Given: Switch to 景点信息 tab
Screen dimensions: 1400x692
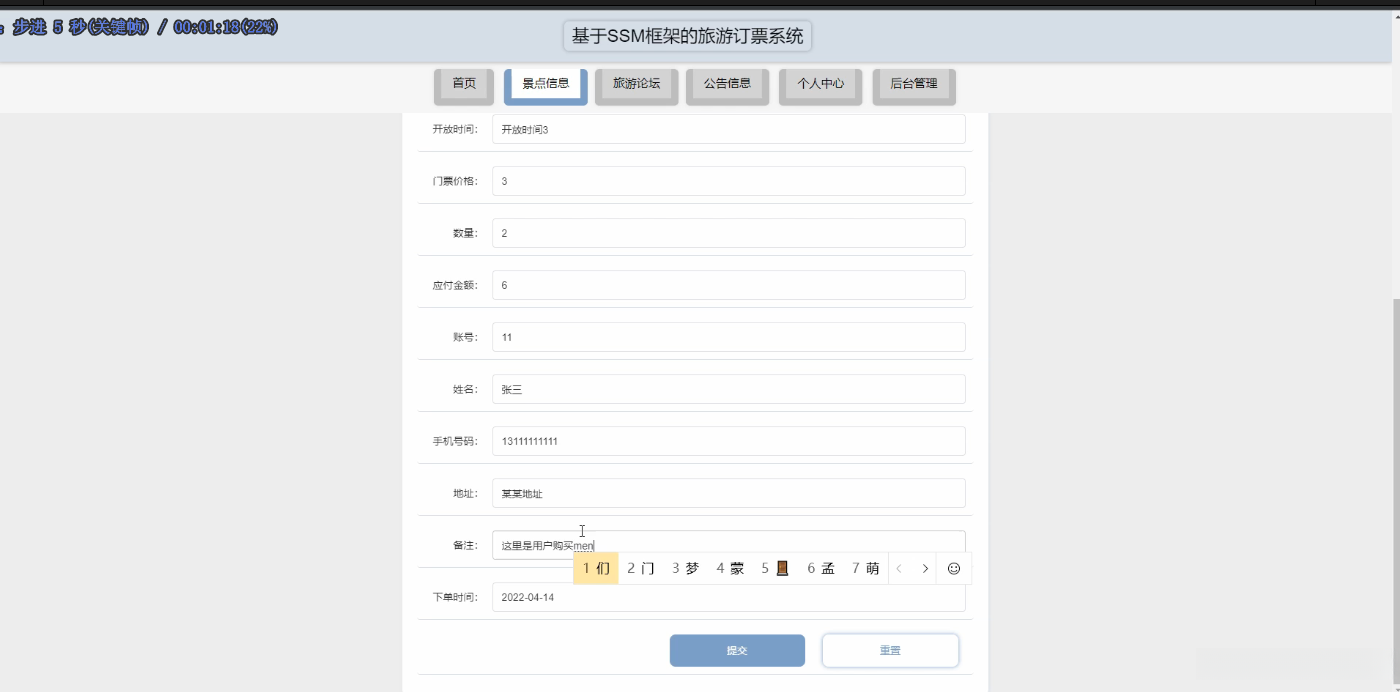Looking at the screenshot, I should [546, 85].
